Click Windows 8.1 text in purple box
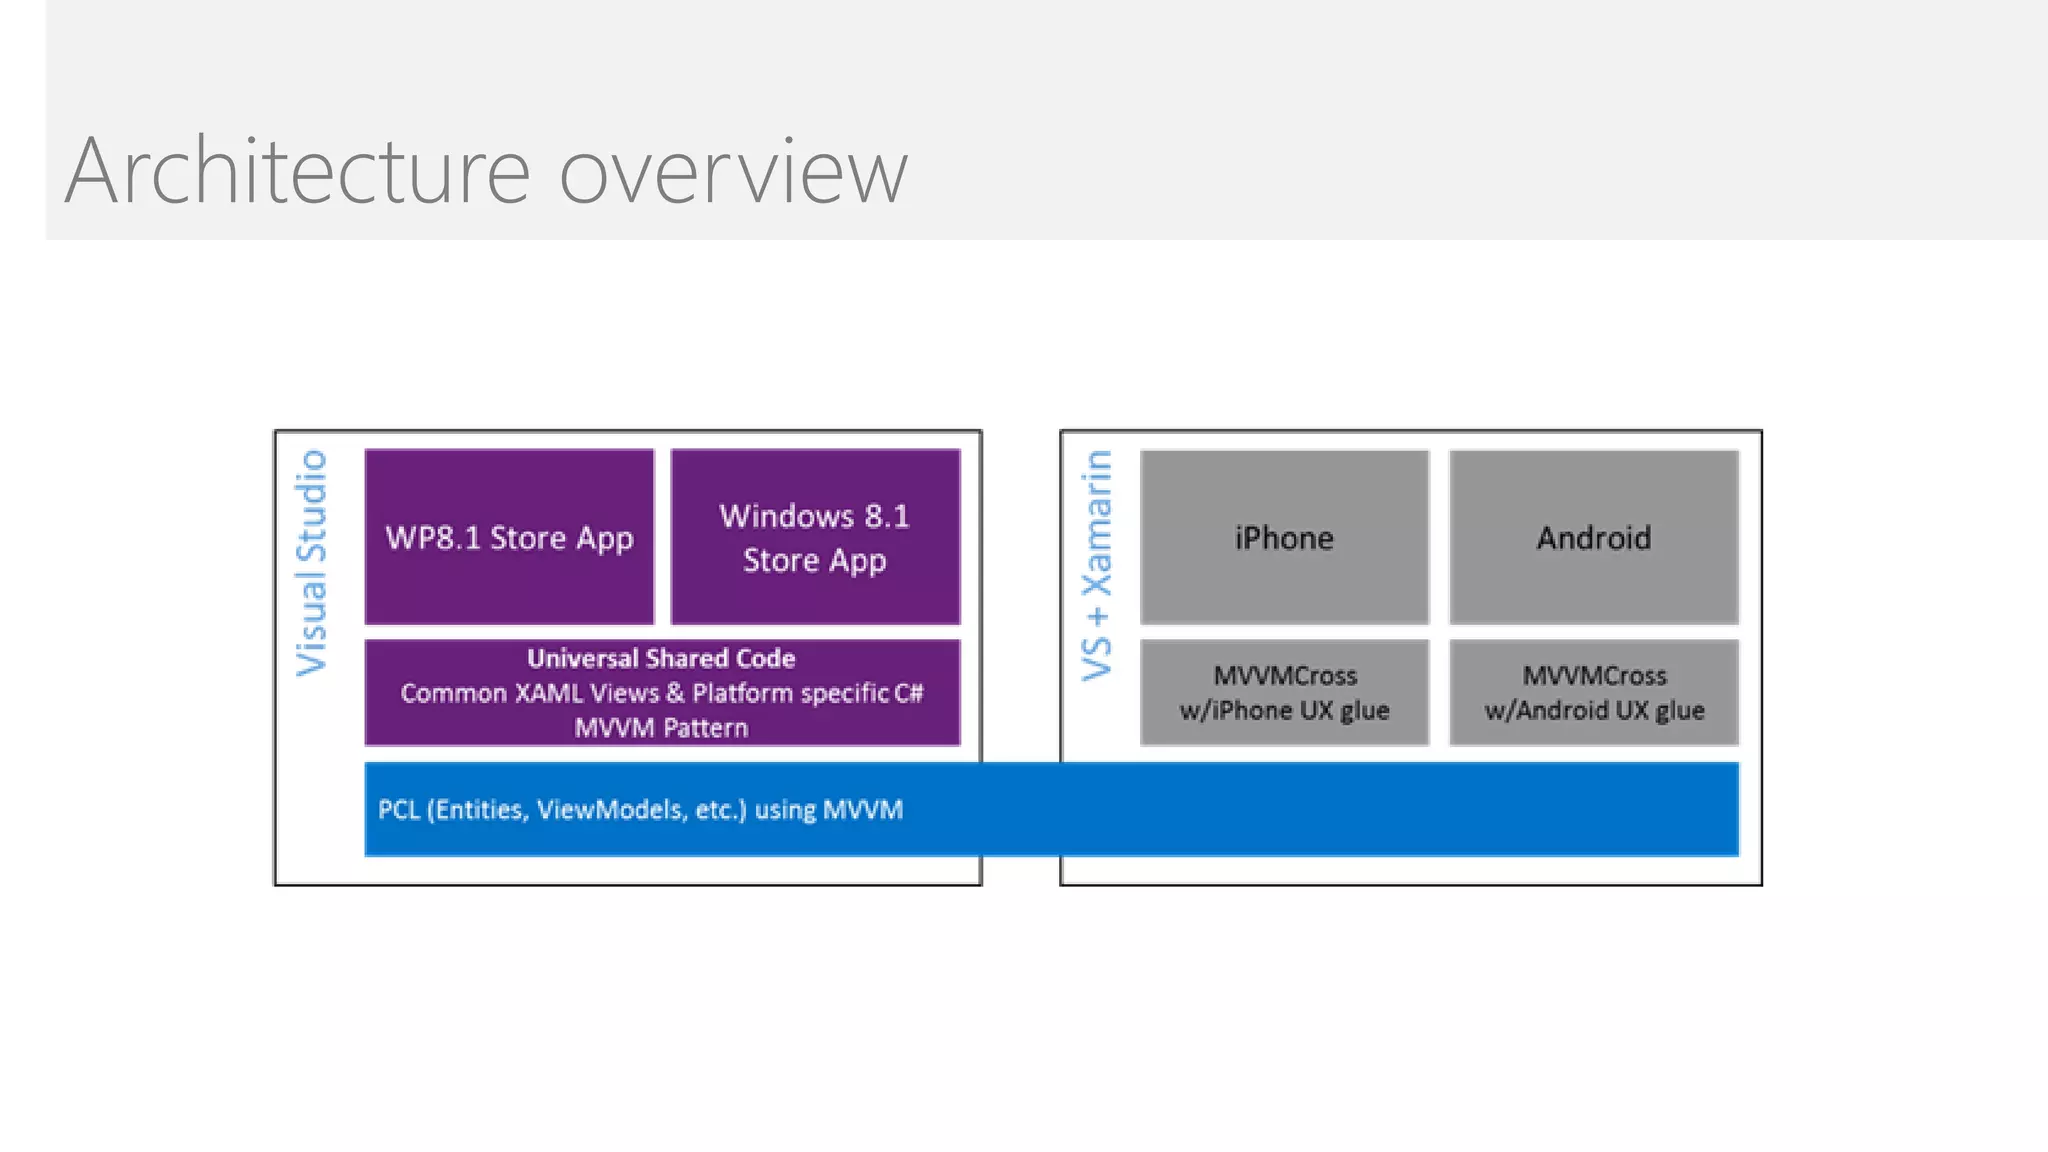Image resolution: width=2048 pixels, height=1152 pixels. tap(814, 516)
